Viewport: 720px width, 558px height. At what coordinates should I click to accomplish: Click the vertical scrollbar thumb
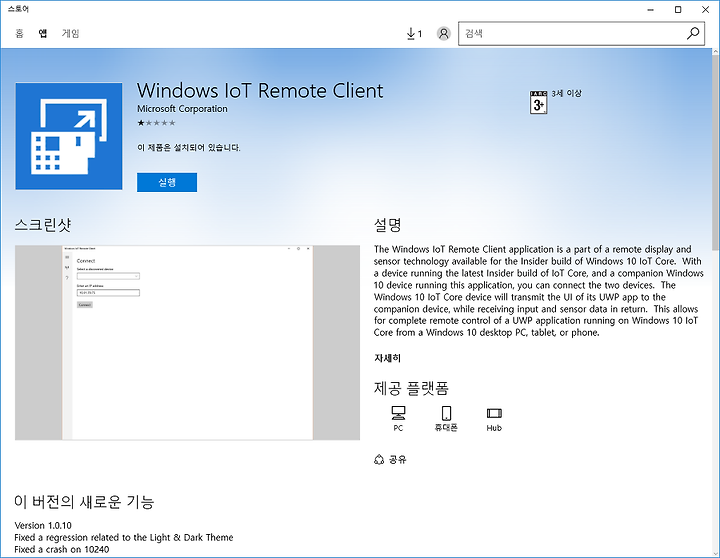tap(715, 152)
